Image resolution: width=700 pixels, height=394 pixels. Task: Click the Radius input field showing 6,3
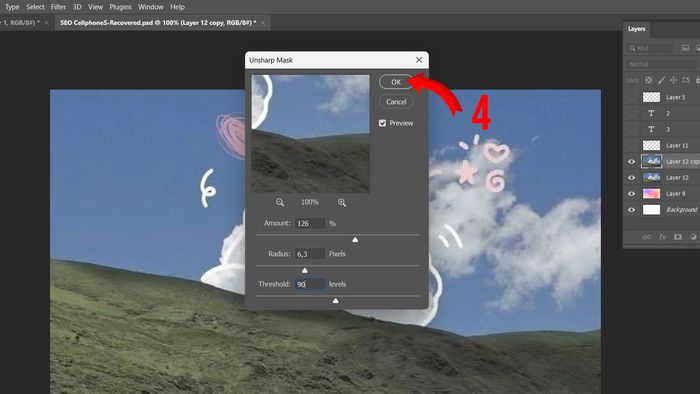[x=310, y=254]
